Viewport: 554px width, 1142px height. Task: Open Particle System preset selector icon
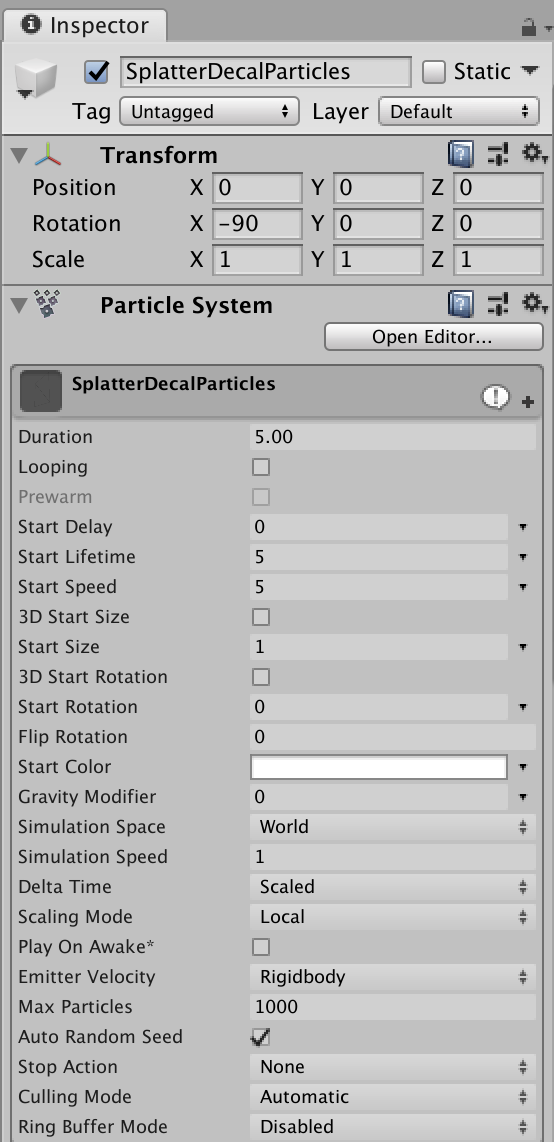click(x=499, y=304)
